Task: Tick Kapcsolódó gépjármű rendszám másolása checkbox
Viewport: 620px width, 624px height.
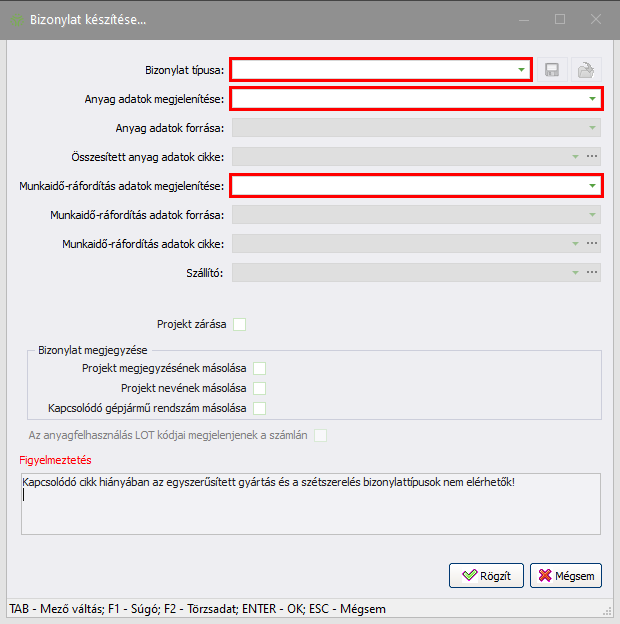Action: pyautogui.click(x=259, y=408)
